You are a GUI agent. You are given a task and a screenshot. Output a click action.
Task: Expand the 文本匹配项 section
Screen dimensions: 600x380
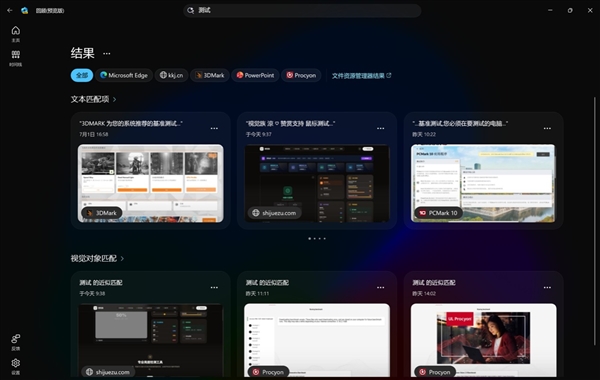pos(93,99)
